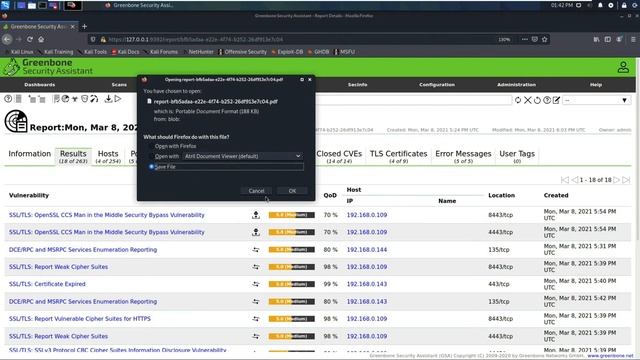This screenshot has height=360, width=640.
Task: Click the bookmark star icon in address bar
Action: click(544, 39)
